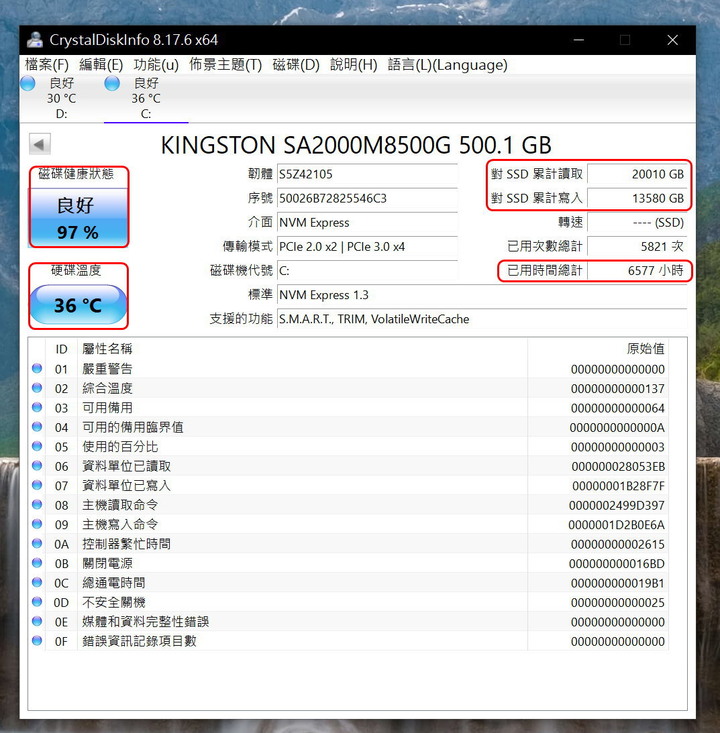This screenshot has width=720, height=733.
Task: Click the previous disk arrow button
Action: (x=40, y=144)
